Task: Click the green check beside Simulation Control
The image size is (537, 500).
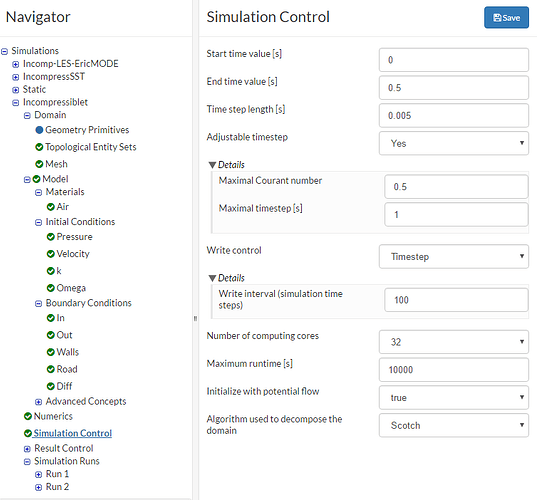Action: pyautogui.click(x=28, y=434)
